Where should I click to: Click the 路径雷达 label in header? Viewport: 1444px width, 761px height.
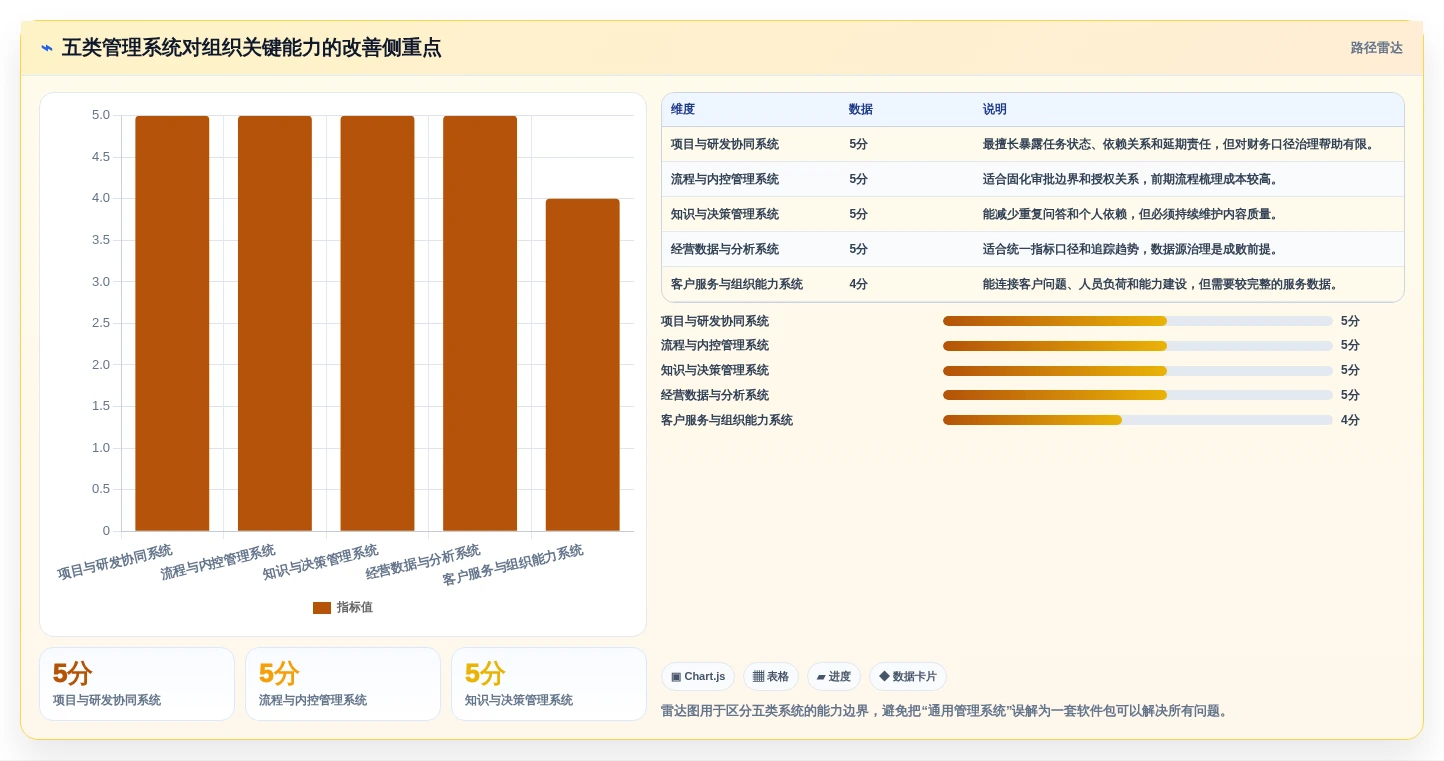(1376, 48)
